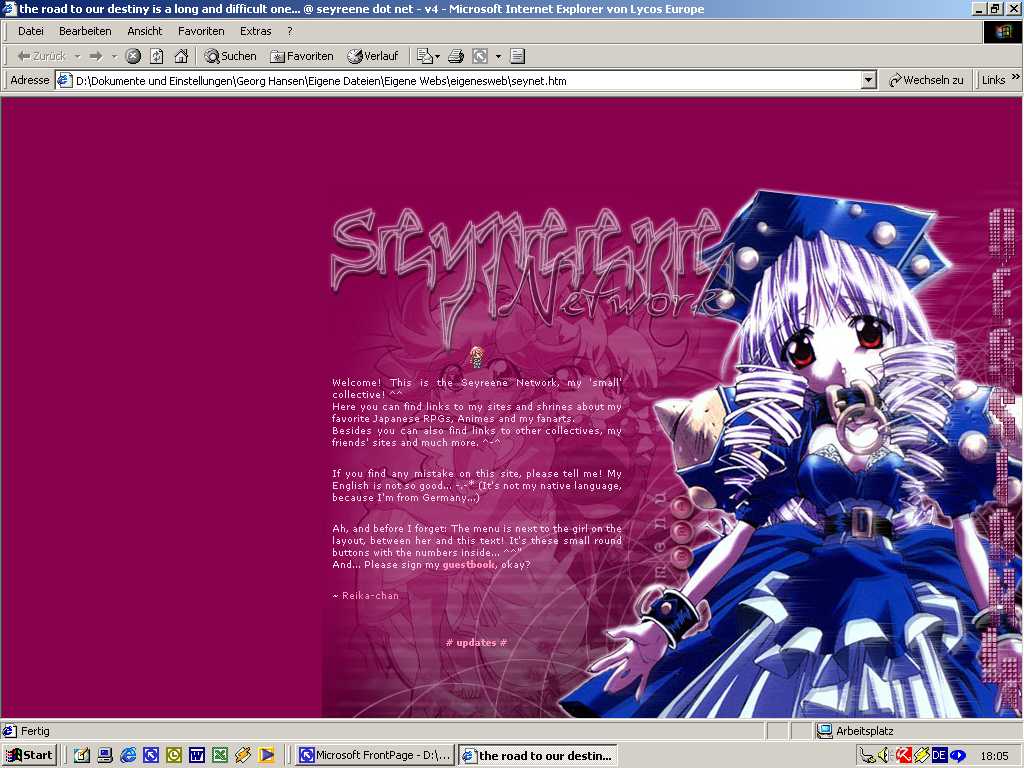
Task: Click the small pixel character sprite above the welcome text
Action: tap(477, 357)
